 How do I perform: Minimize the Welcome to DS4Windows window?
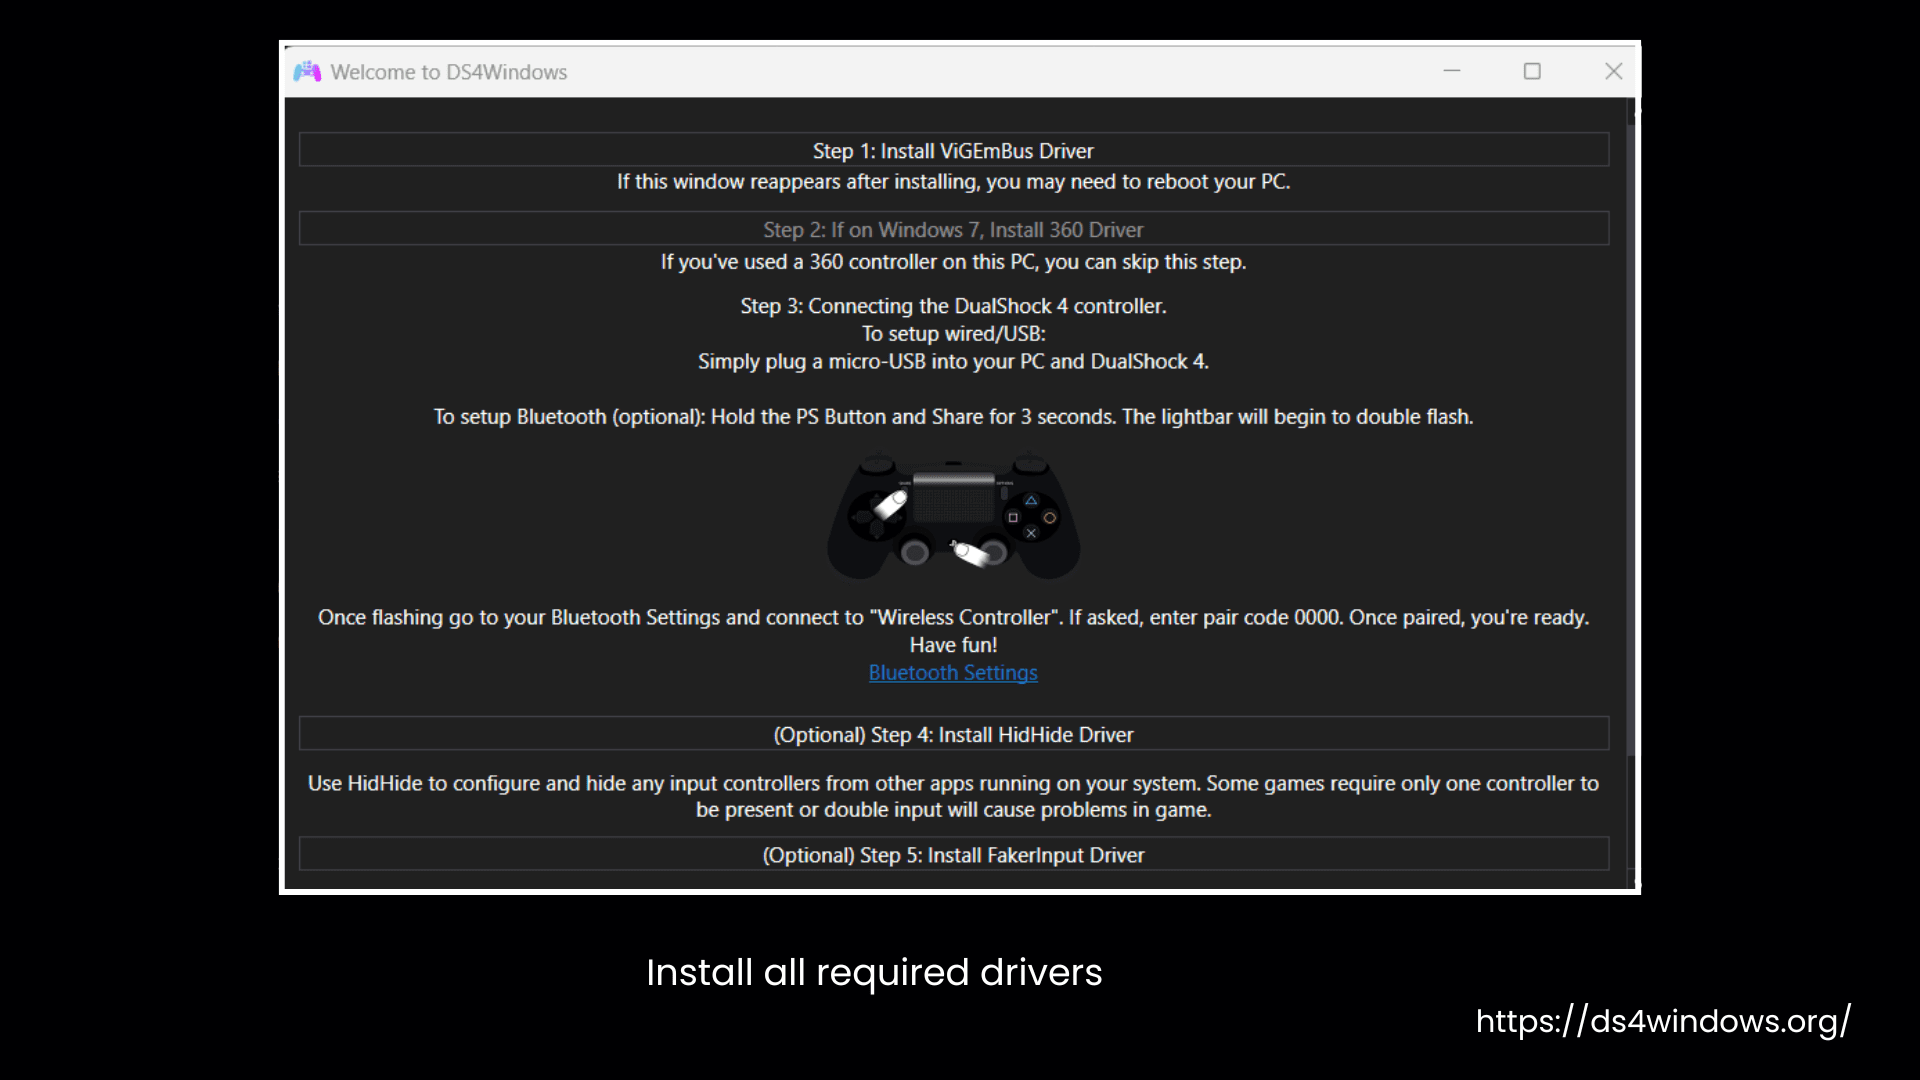(1452, 71)
